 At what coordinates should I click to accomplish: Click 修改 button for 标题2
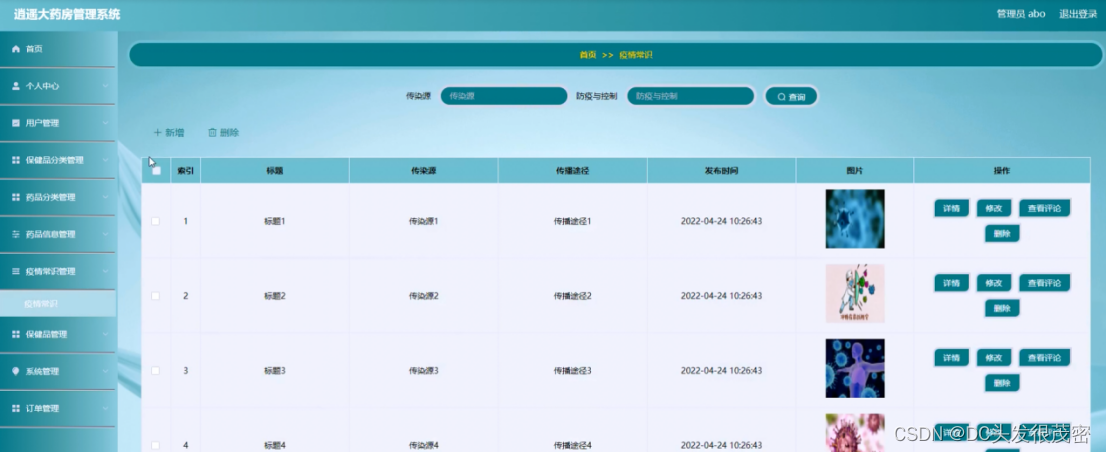point(994,283)
